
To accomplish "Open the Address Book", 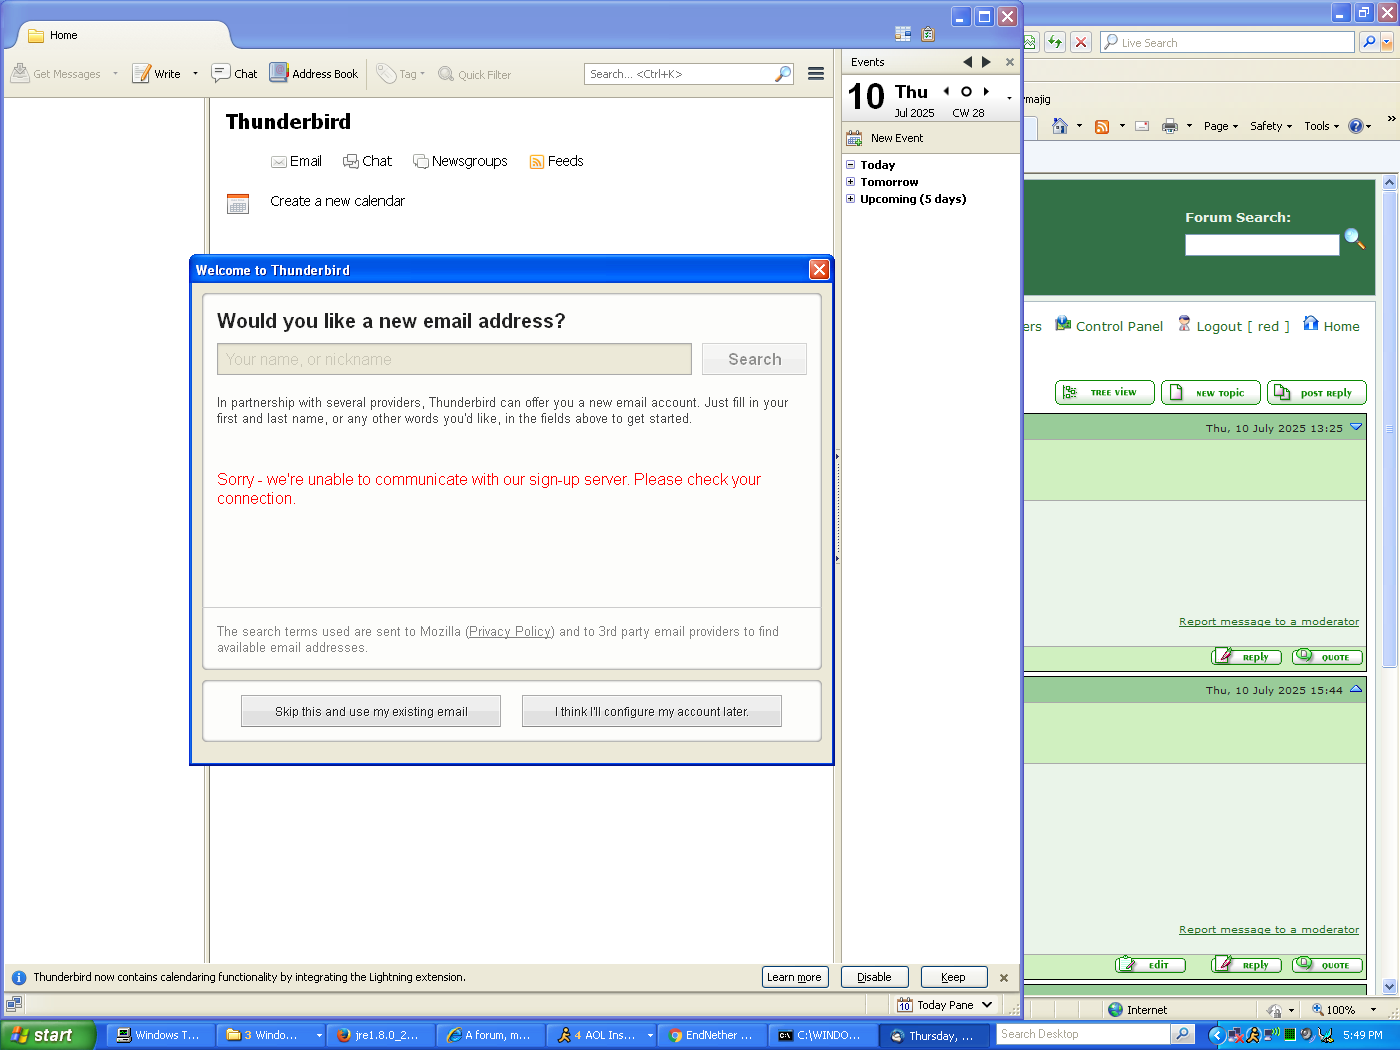I will click(279, 73).
